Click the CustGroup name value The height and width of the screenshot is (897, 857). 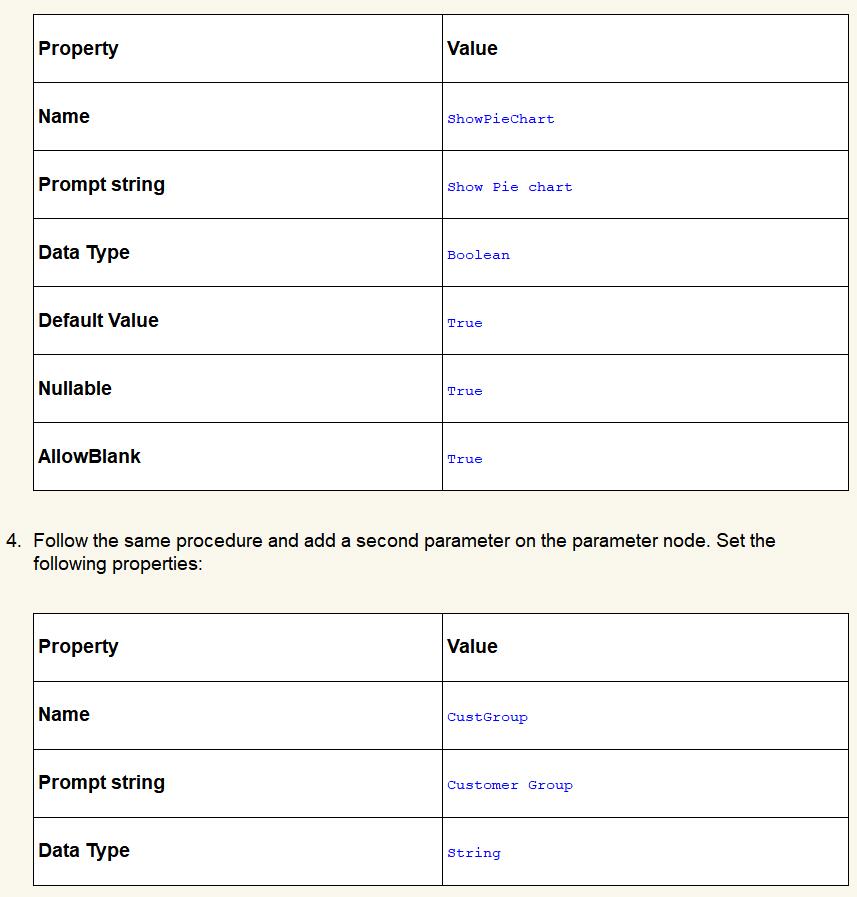[x=487, y=717]
